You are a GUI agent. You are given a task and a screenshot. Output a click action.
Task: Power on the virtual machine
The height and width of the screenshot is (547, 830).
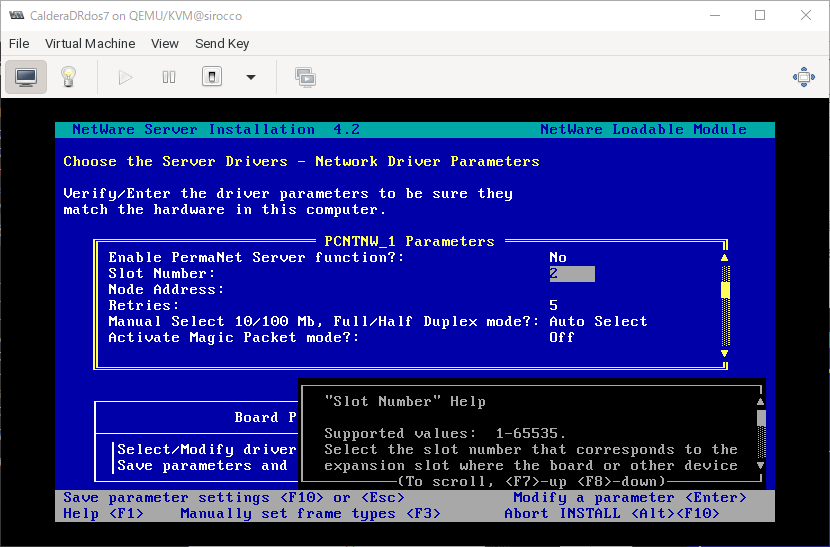tap(125, 77)
